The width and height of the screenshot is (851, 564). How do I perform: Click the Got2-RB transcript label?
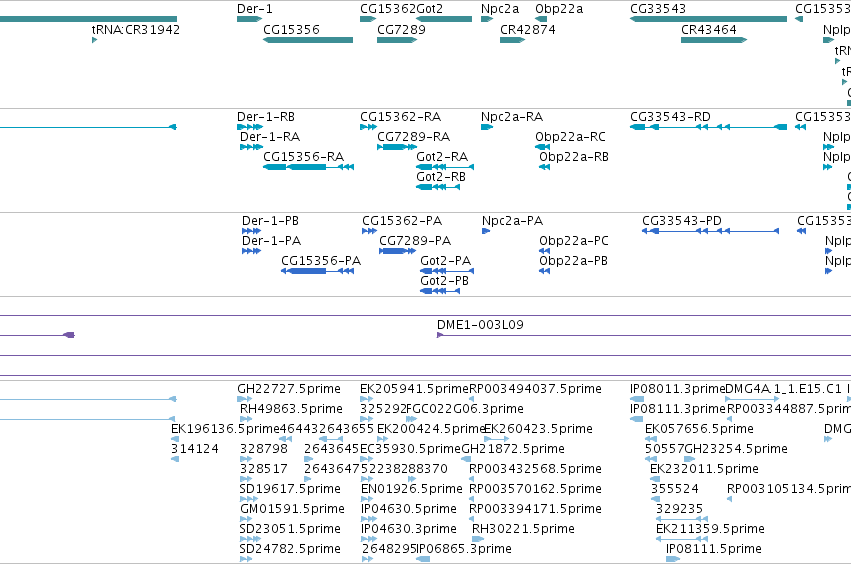[441, 177]
